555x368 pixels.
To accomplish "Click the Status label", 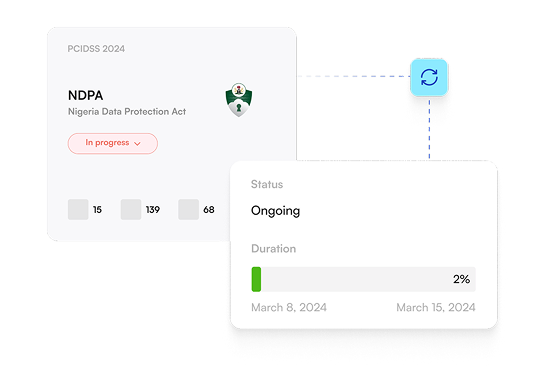I will (x=267, y=184).
